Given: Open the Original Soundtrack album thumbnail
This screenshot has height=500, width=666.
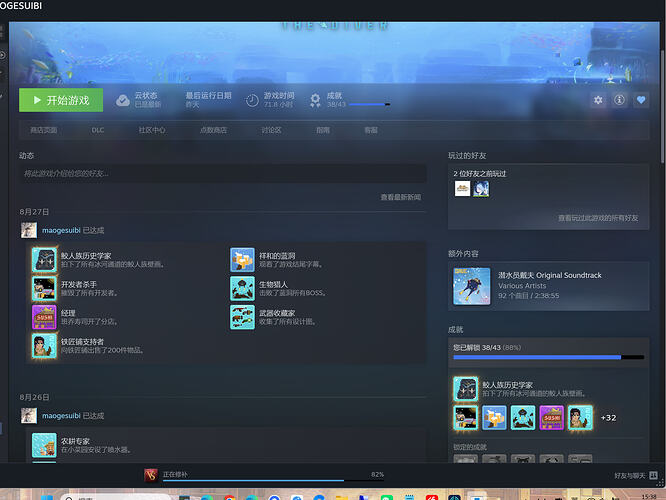Looking at the screenshot, I should pos(471,286).
